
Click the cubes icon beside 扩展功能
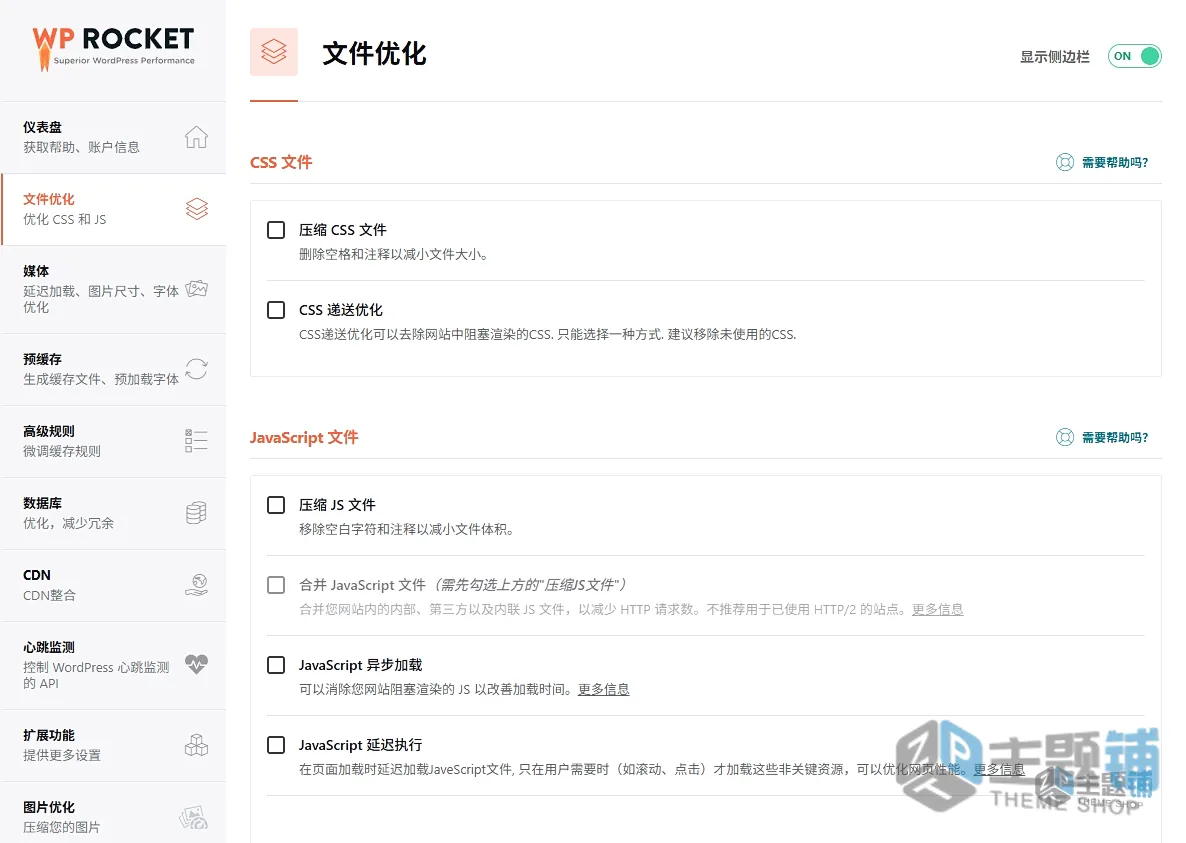click(x=197, y=745)
